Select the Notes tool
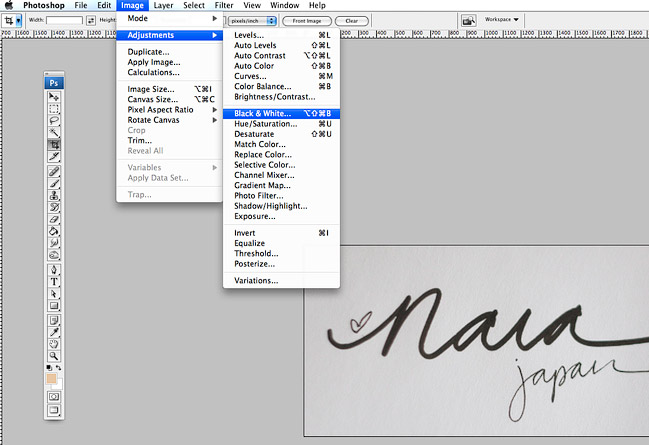 coord(54,320)
